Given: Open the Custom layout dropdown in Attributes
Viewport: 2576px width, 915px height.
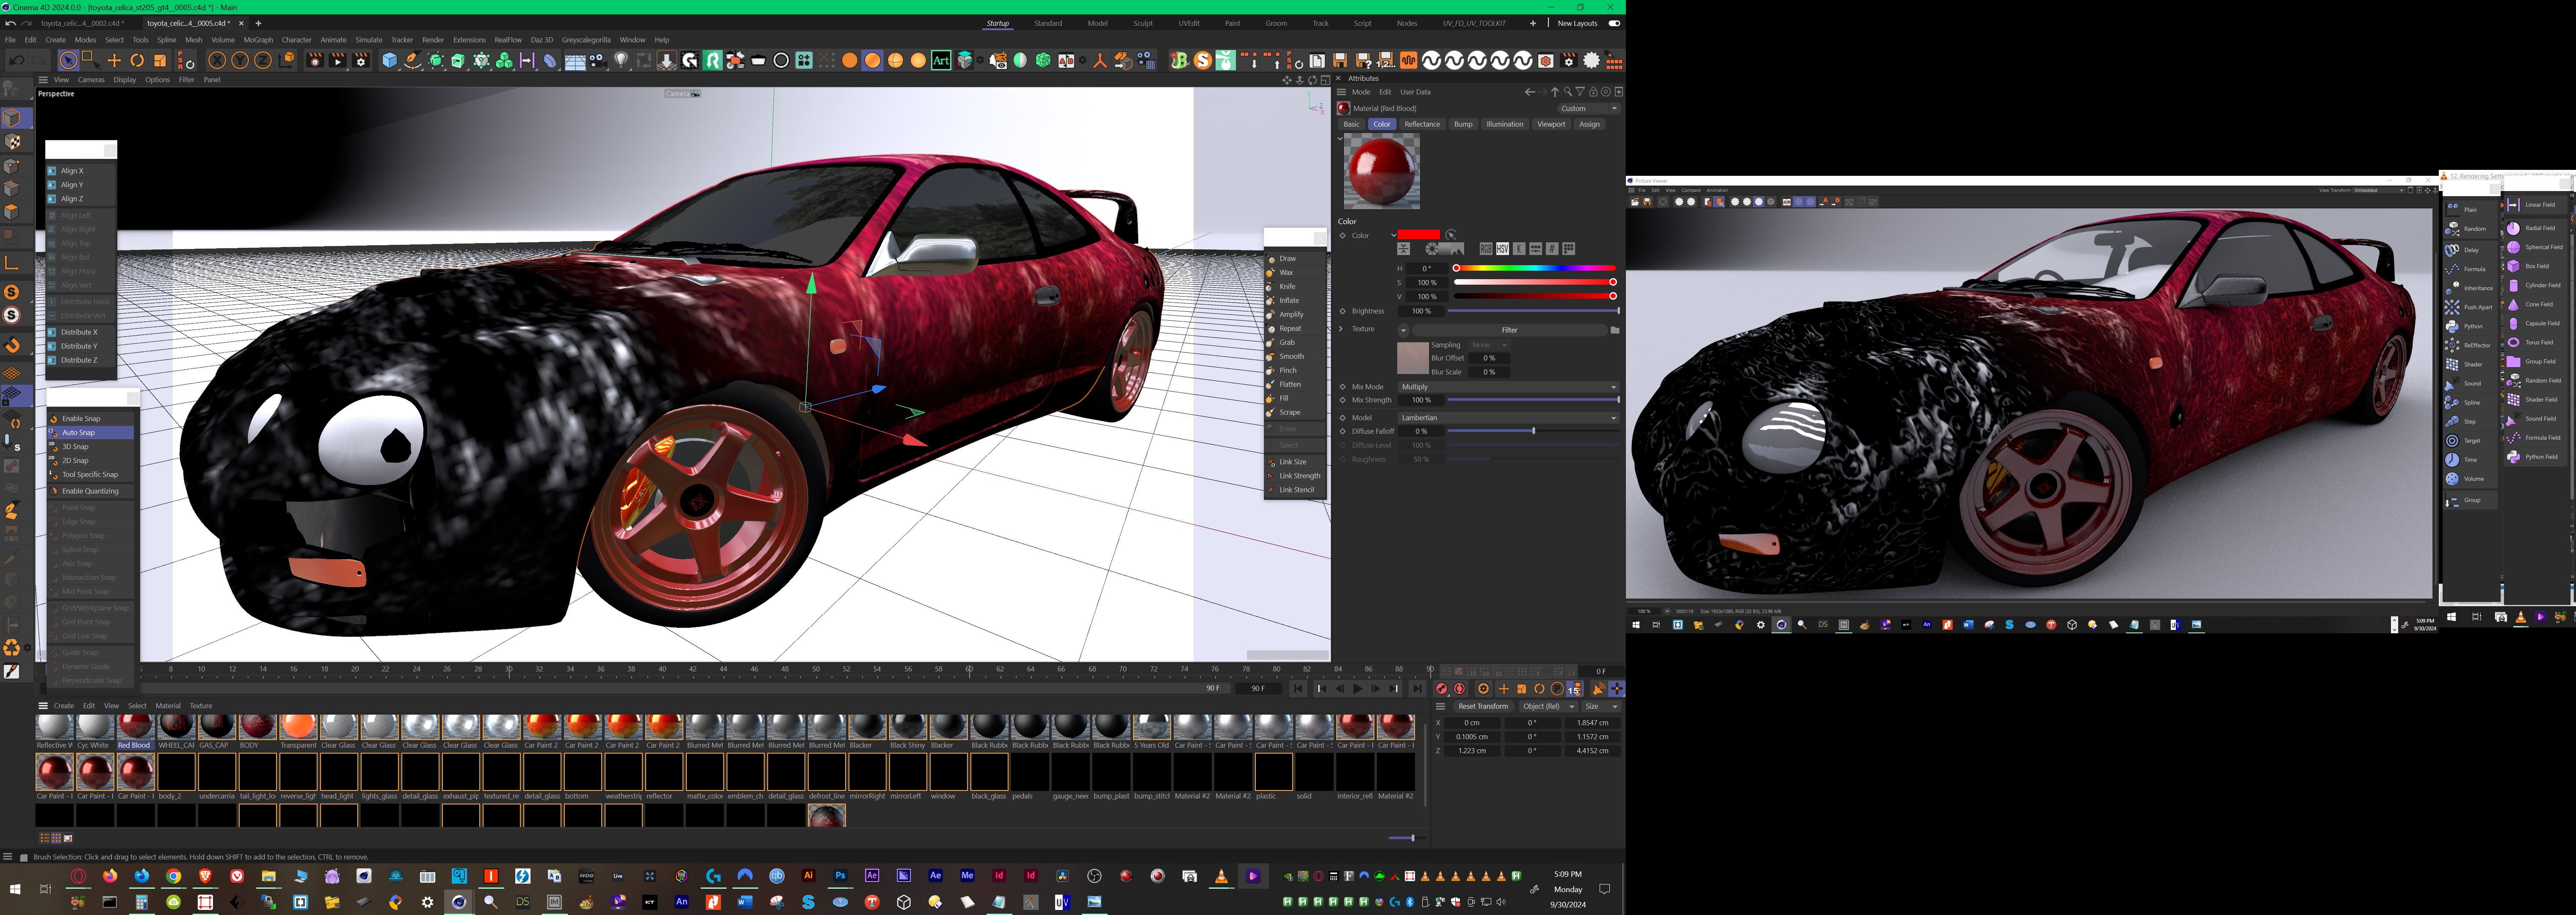Looking at the screenshot, I should (1588, 108).
